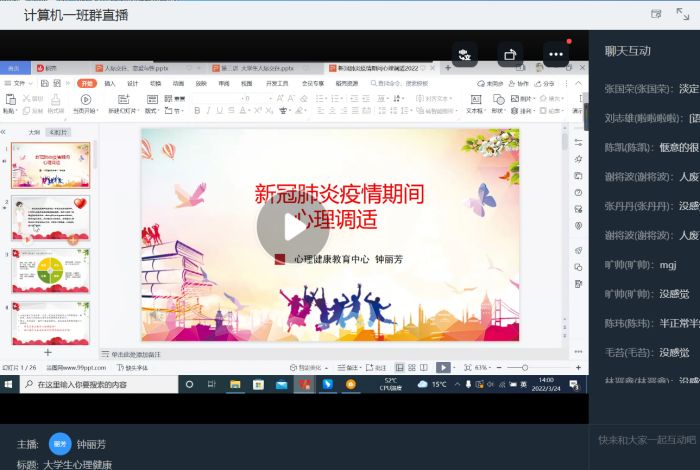Click the camera switch overlay icon
Viewport: 700px width, 470px height.
464,54
